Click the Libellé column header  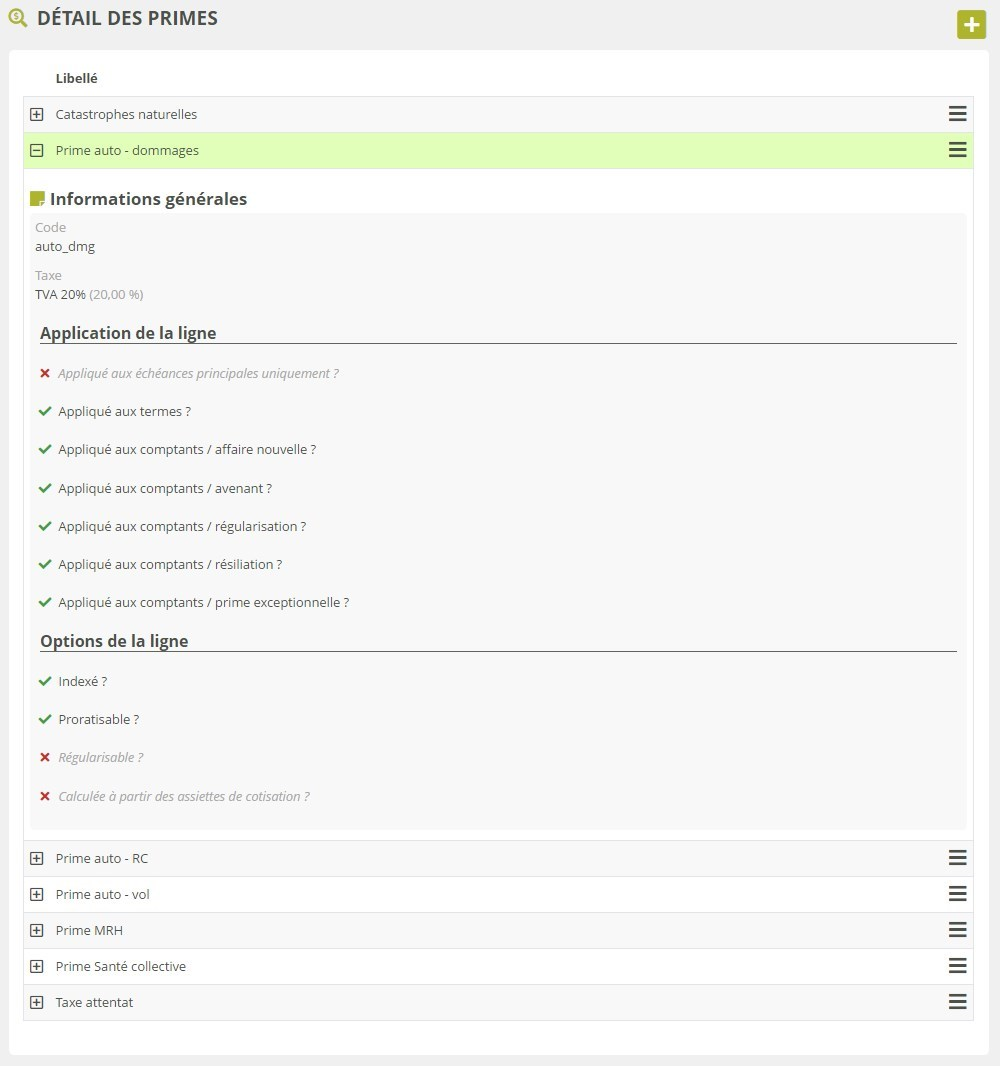pyautogui.click(x=76, y=78)
